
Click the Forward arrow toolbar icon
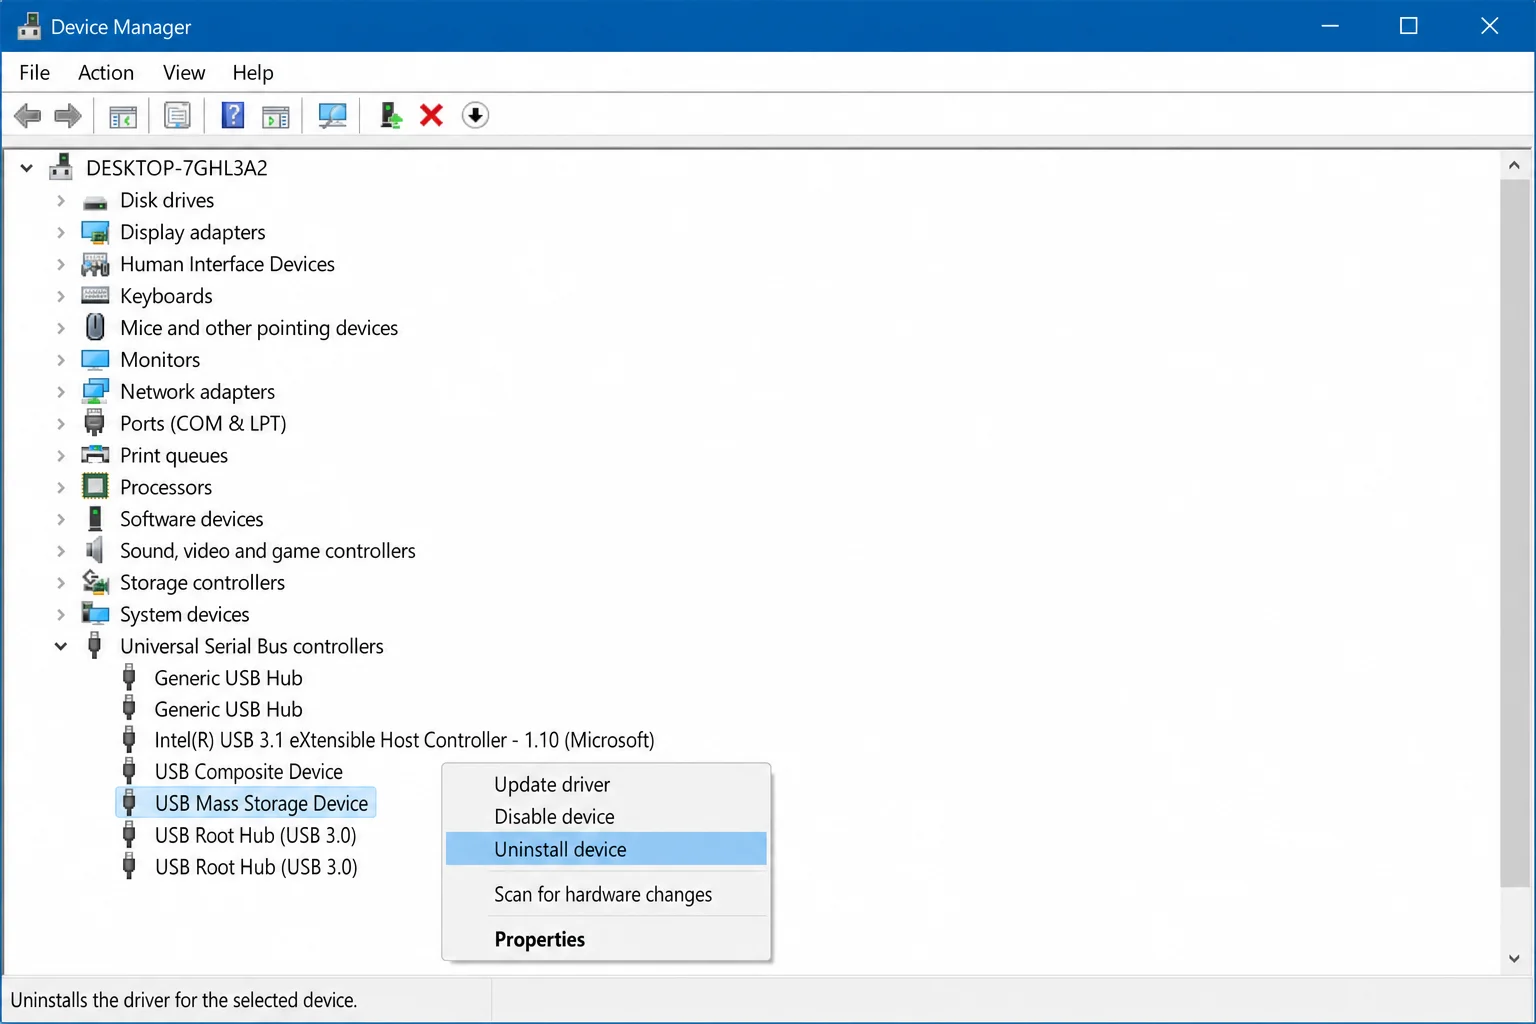point(68,116)
